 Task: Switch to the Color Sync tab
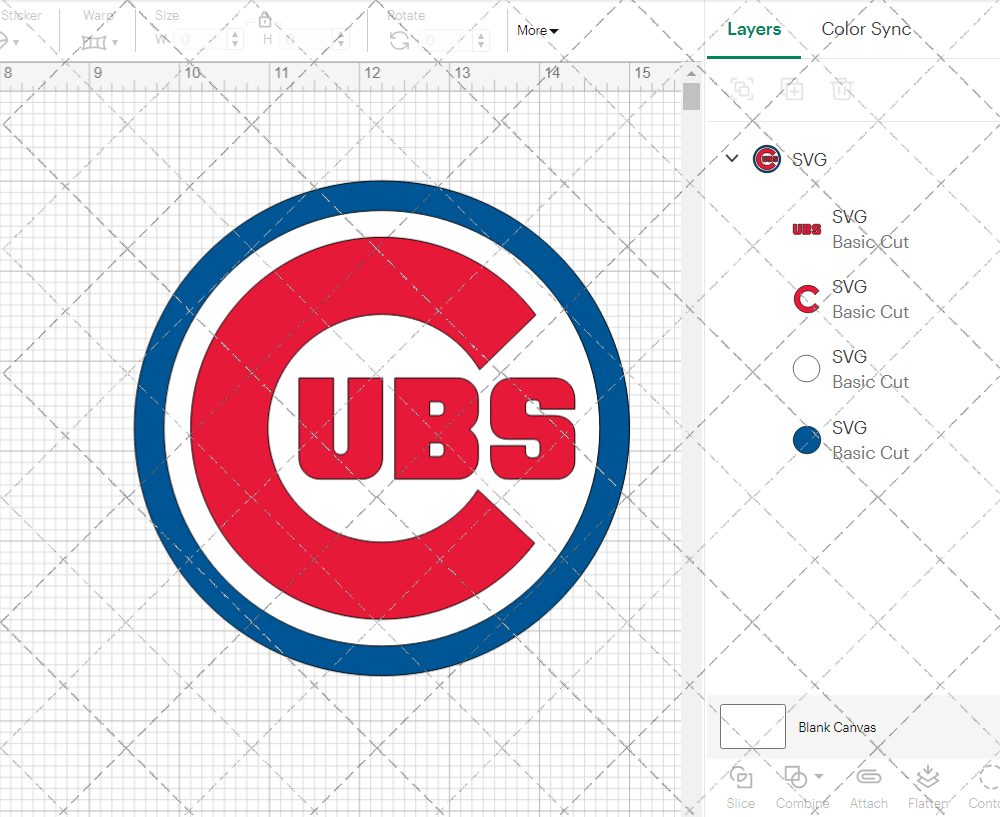click(x=866, y=29)
